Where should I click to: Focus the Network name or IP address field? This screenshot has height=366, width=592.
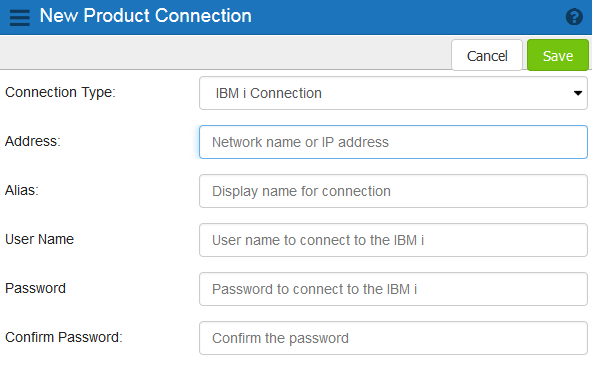(x=393, y=142)
